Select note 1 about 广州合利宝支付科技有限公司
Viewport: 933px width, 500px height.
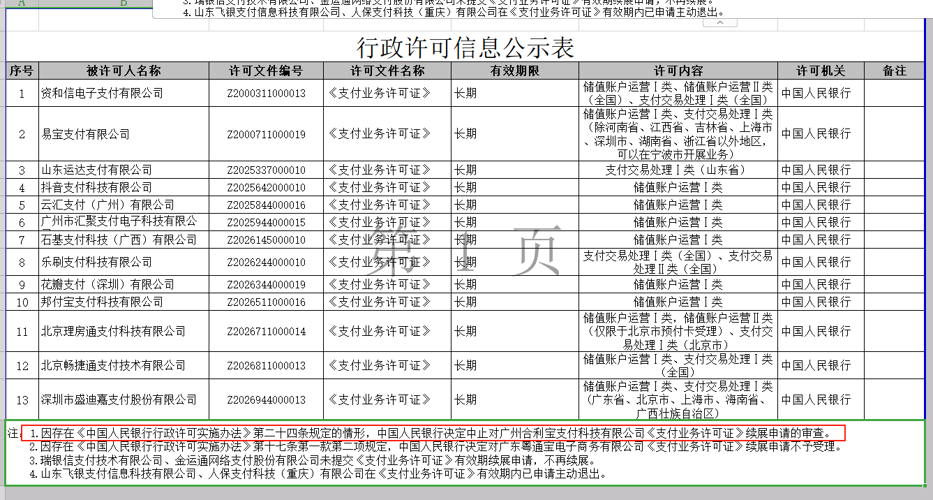pyautogui.click(x=433, y=432)
